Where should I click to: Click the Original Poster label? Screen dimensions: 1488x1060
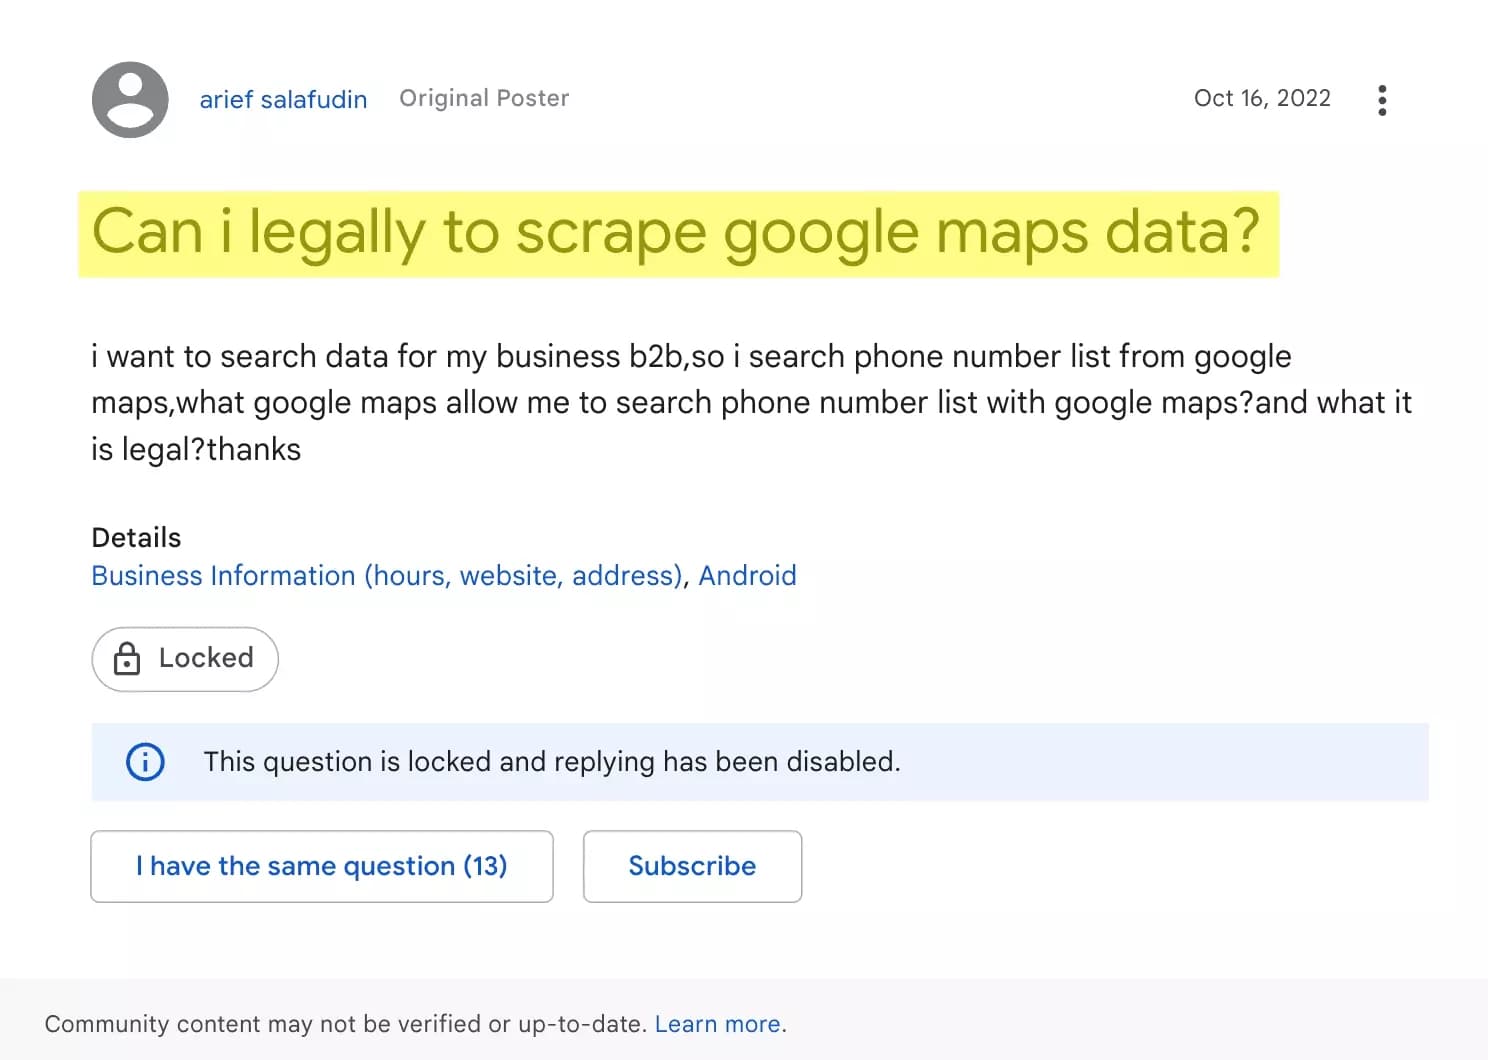point(484,98)
